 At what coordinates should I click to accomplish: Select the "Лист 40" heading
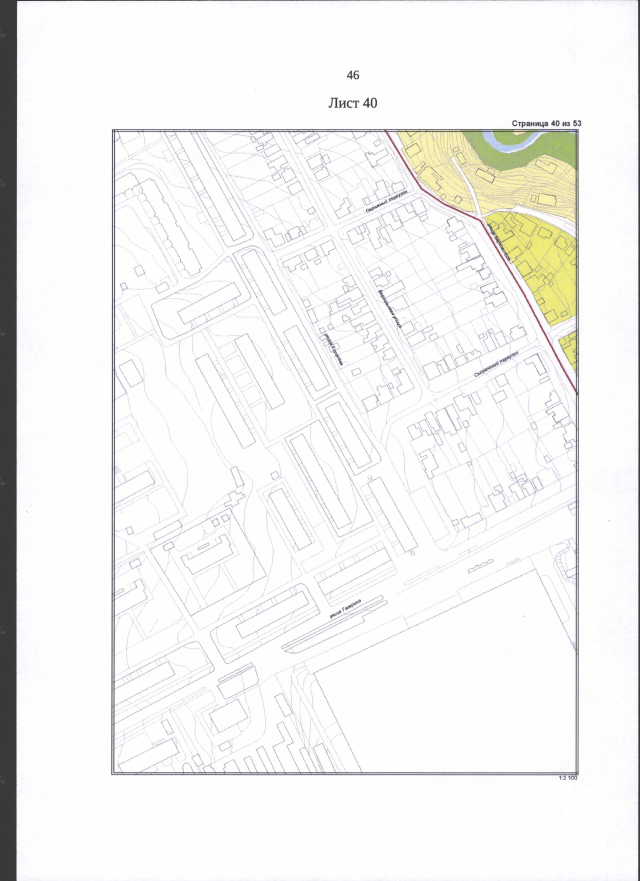coord(352,103)
